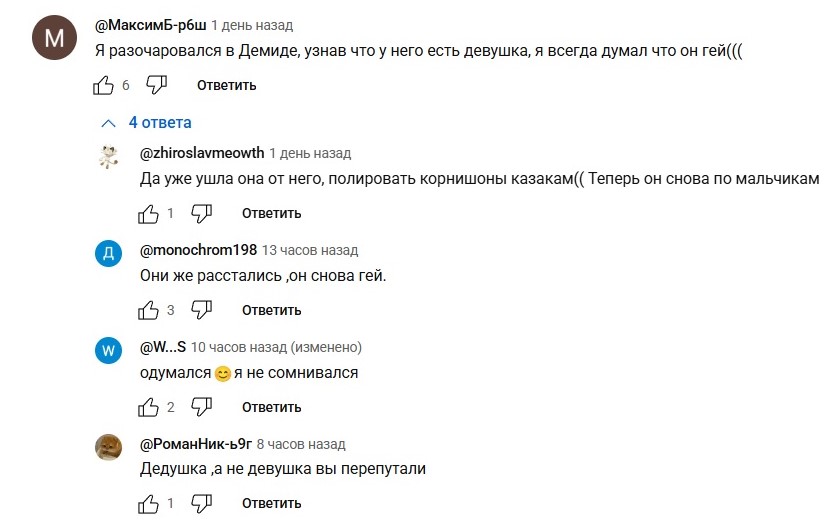
Task: Reply to @zhiroslavmeowth via 'Ответить'
Action: (271, 213)
